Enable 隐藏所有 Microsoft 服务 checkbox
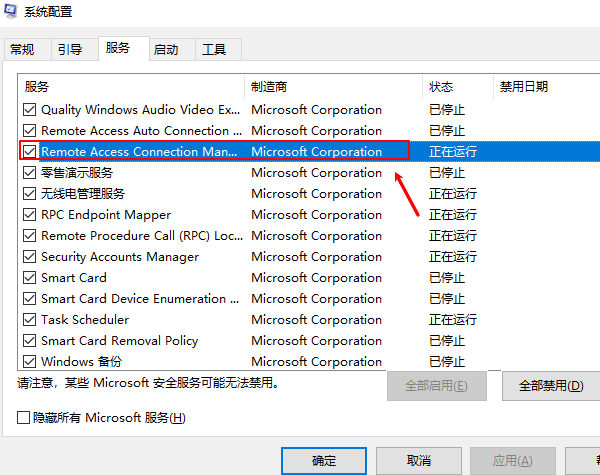Viewport: 600px width, 475px height. click(x=24, y=417)
